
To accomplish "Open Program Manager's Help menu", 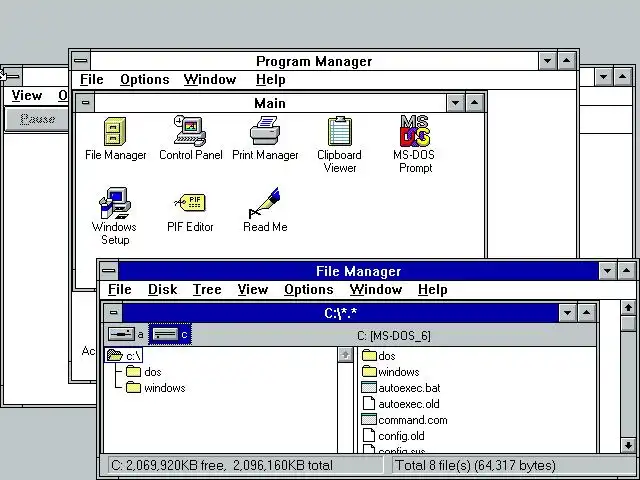I will click(270, 80).
